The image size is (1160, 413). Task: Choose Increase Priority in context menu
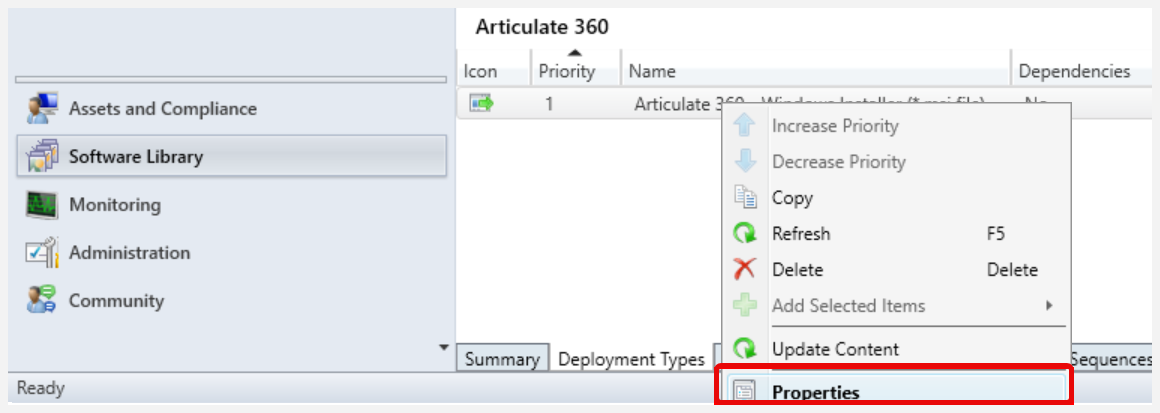897,127
